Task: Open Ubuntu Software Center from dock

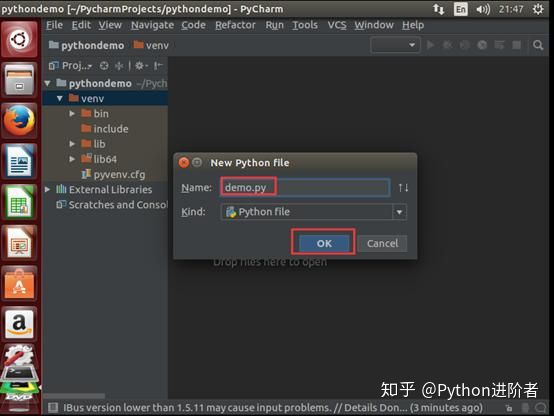Action: coord(19,283)
